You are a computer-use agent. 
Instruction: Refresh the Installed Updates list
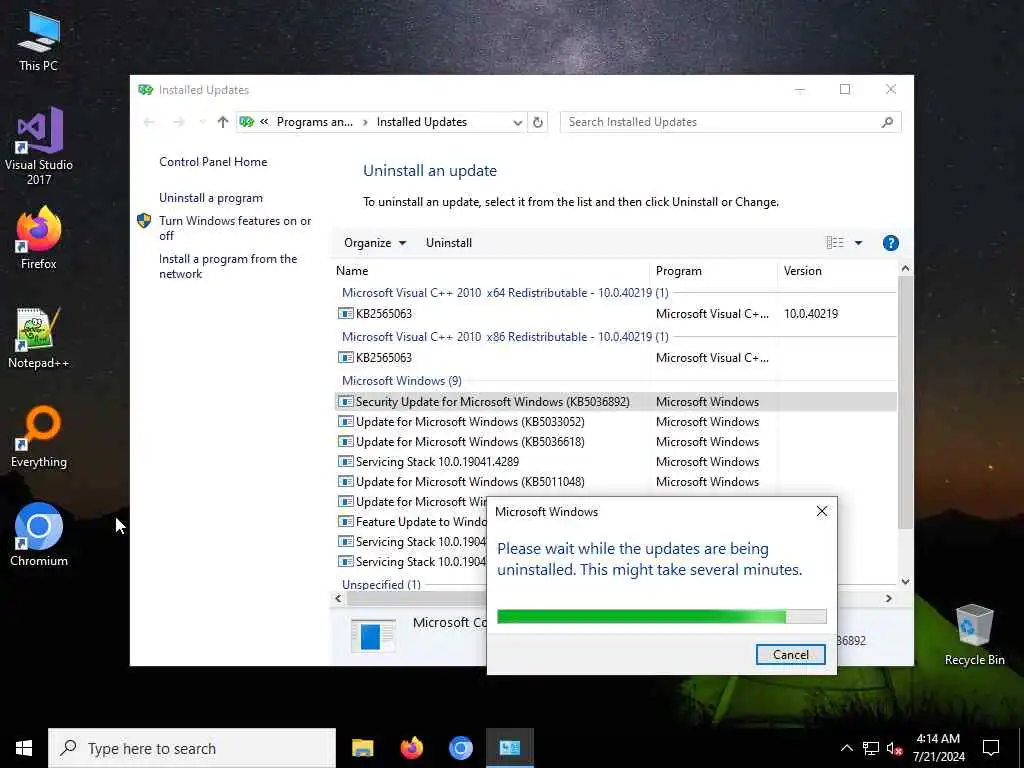pos(537,122)
